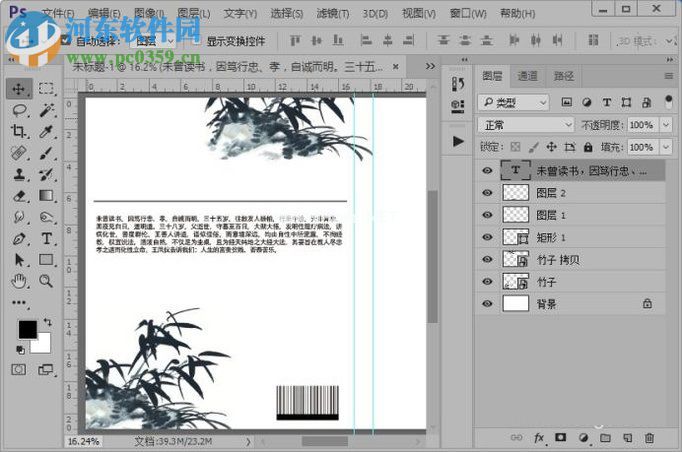Image resolution: width=682 pixels, height=452 pixels.
Task: Select the Crop tool
Action: 19,131
